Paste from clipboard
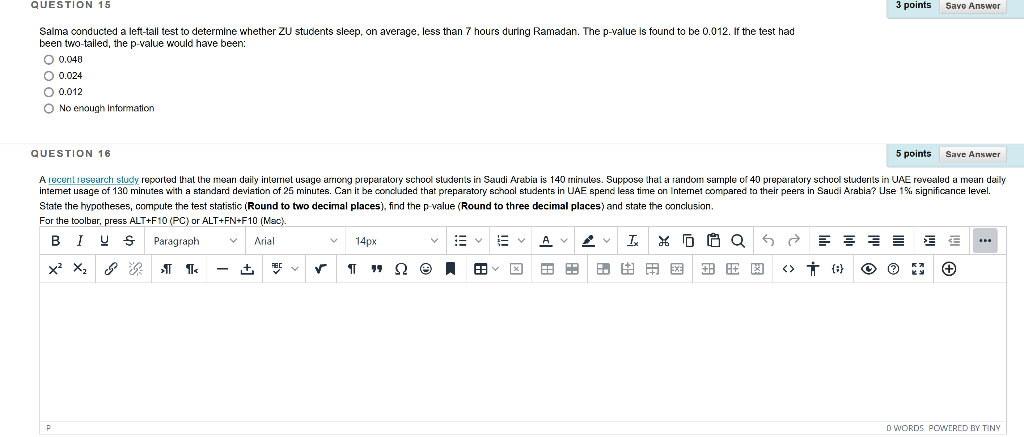Screen dimensions: 1024x437 click(713, 241)
